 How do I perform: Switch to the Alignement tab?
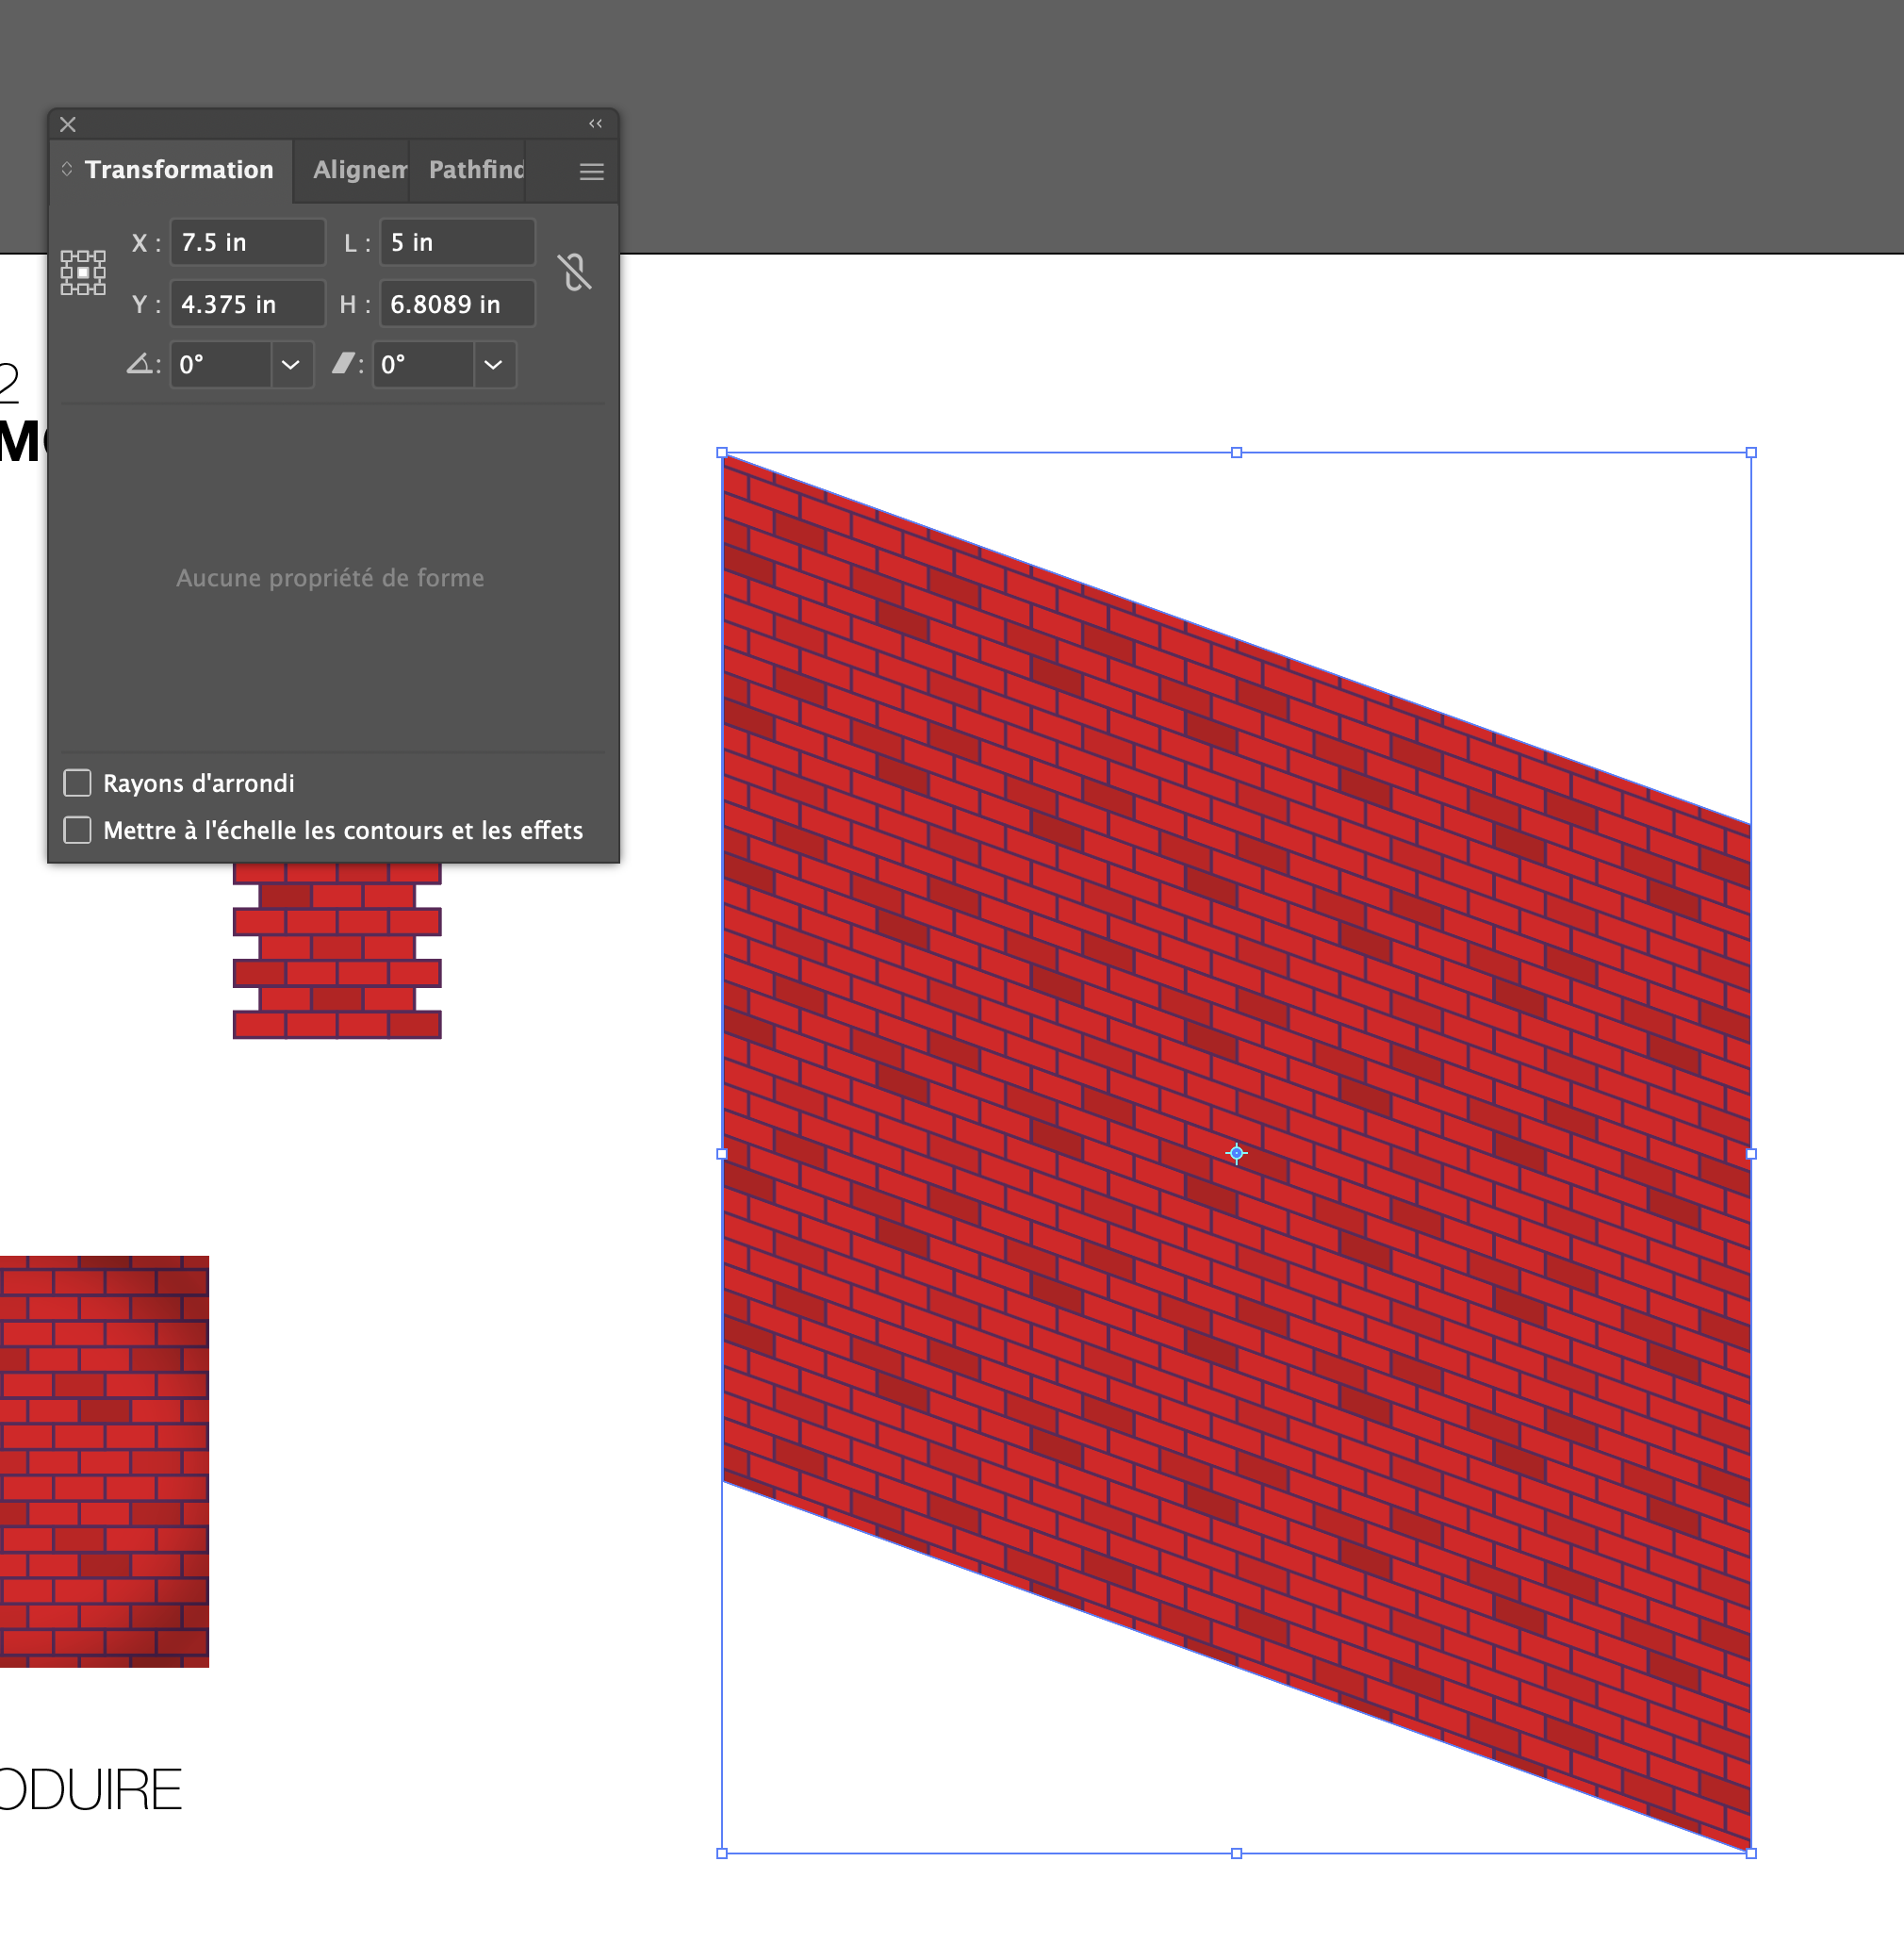tap(360, 170)
